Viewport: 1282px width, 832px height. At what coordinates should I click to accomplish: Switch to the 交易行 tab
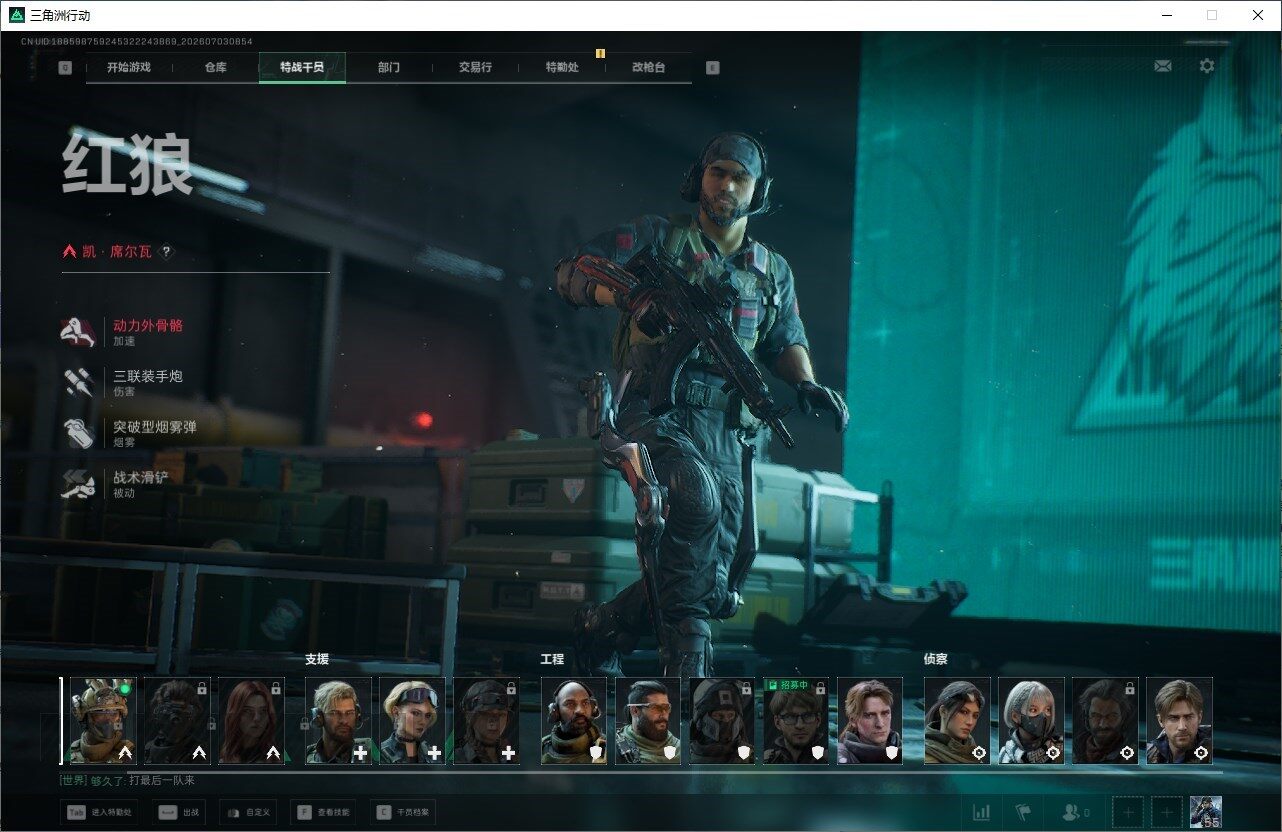tap(475, 67)
